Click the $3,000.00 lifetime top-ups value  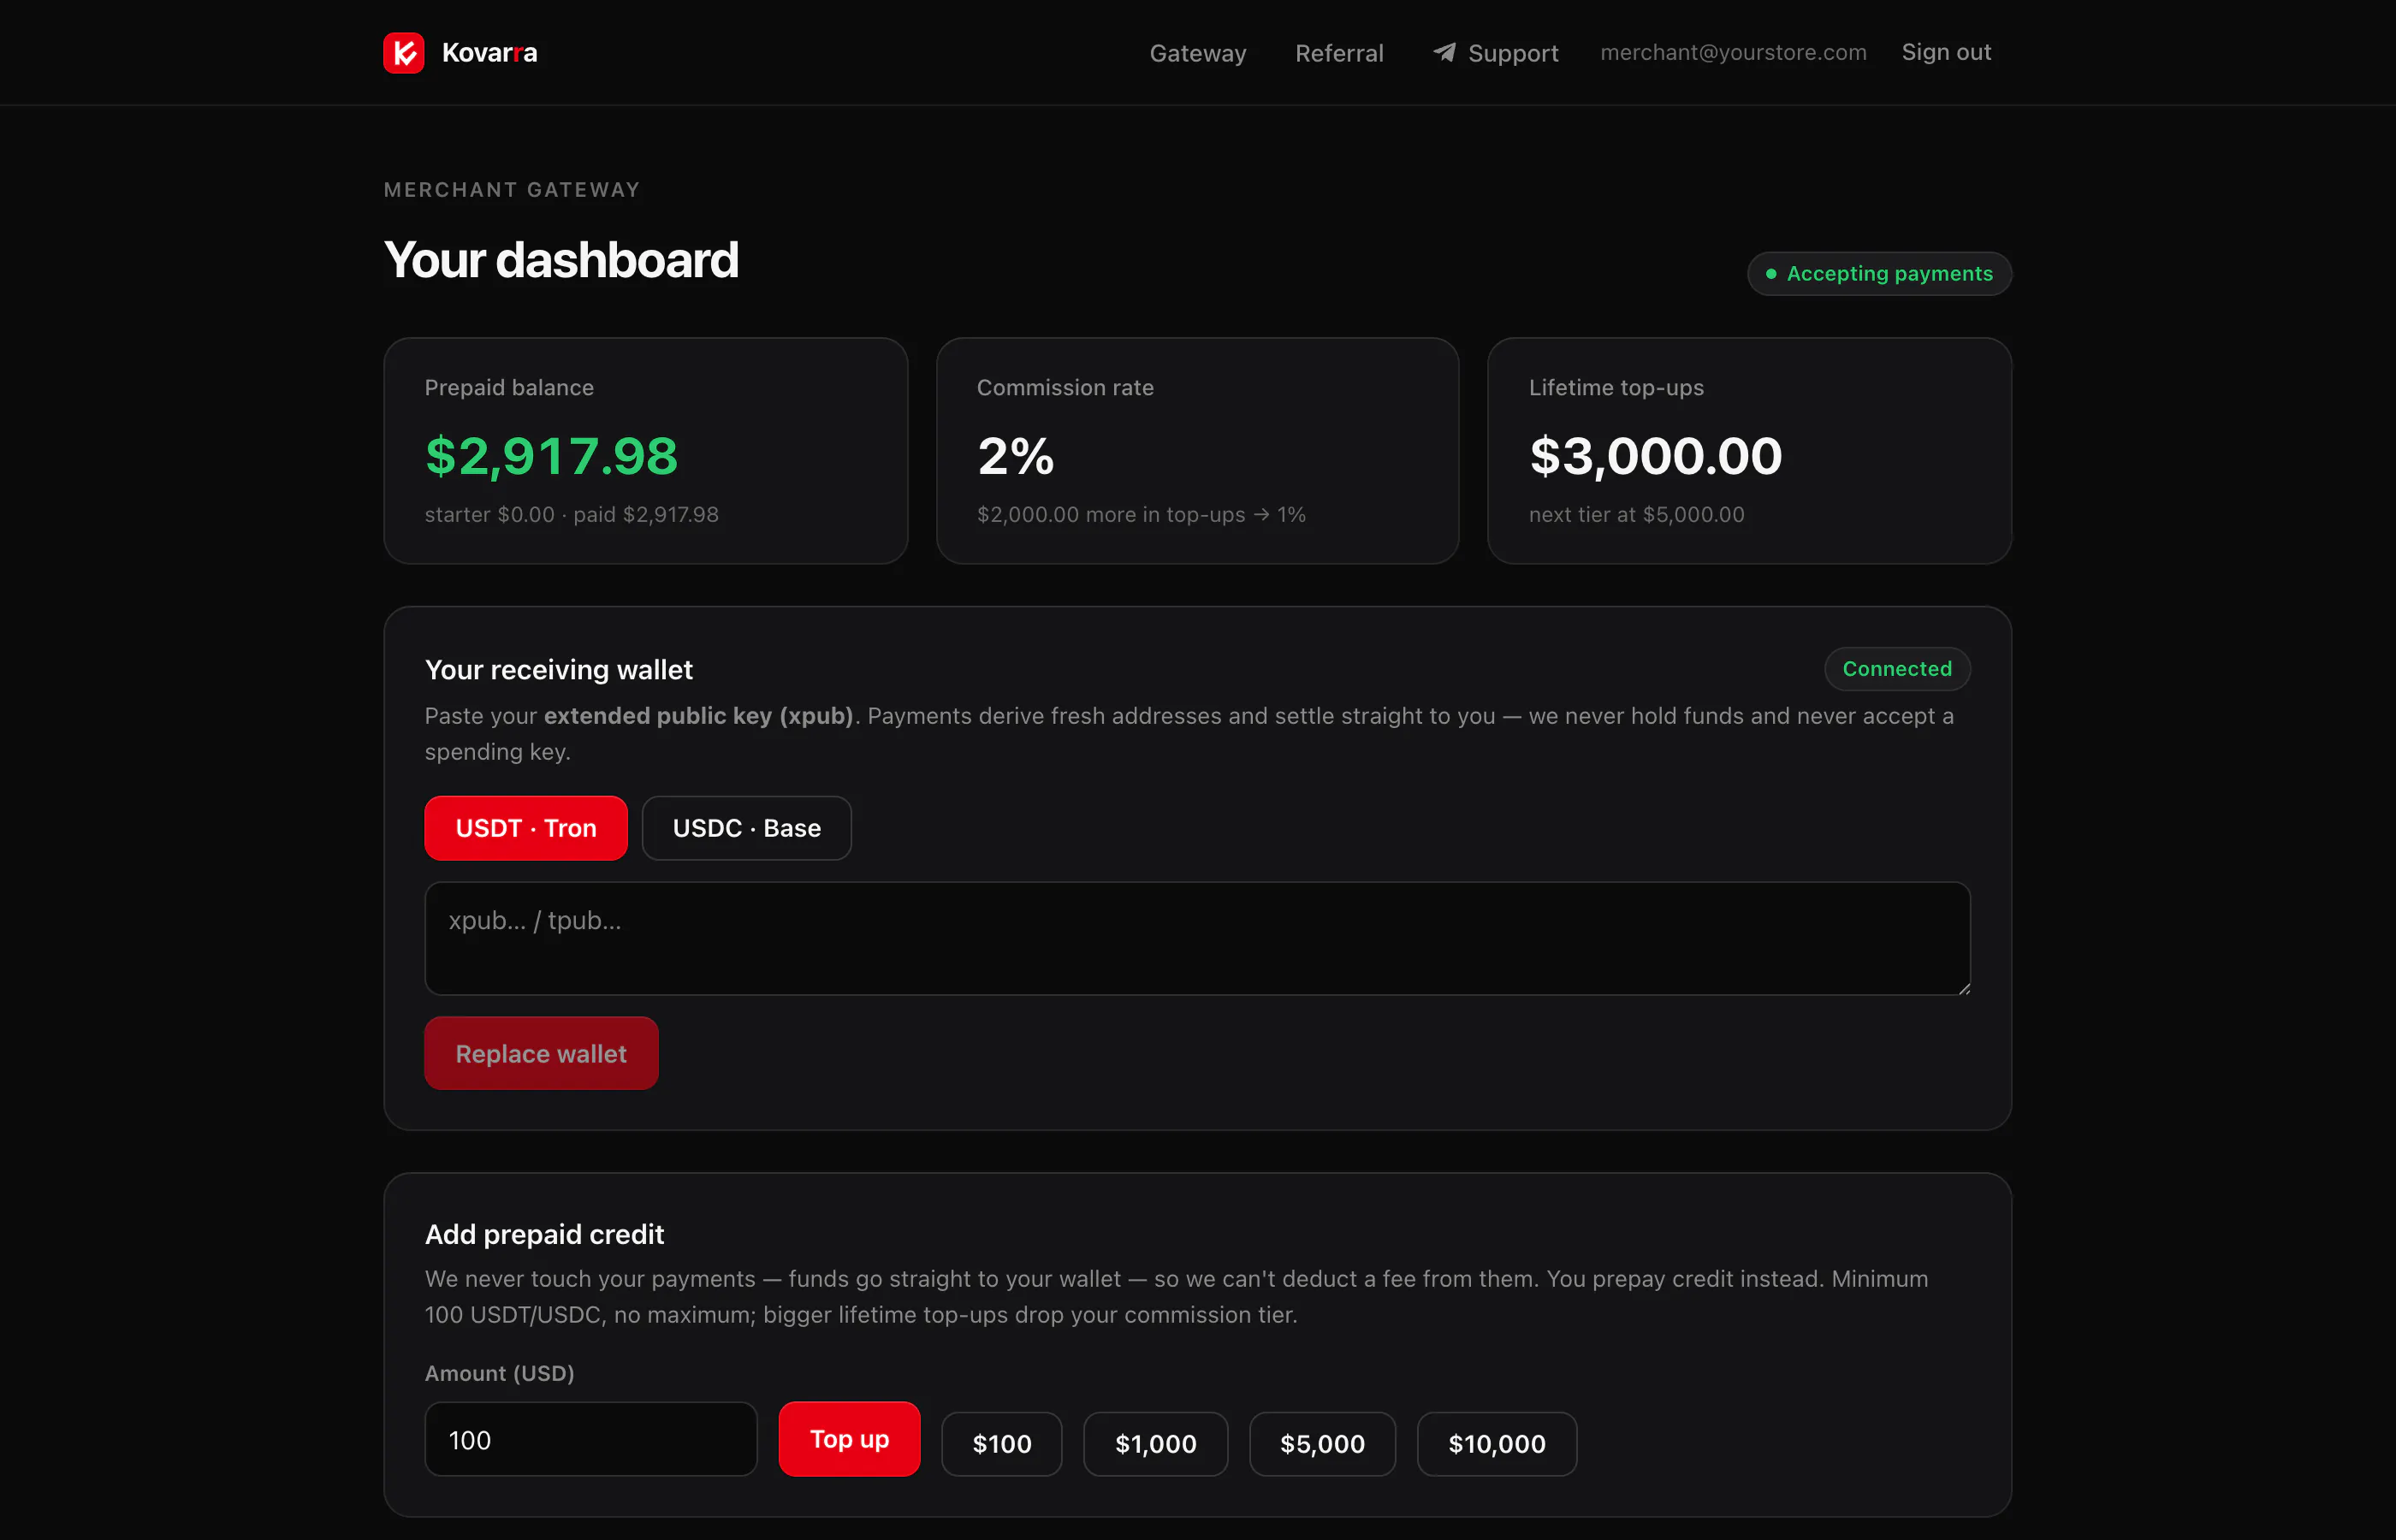[x=1655, y=456]
